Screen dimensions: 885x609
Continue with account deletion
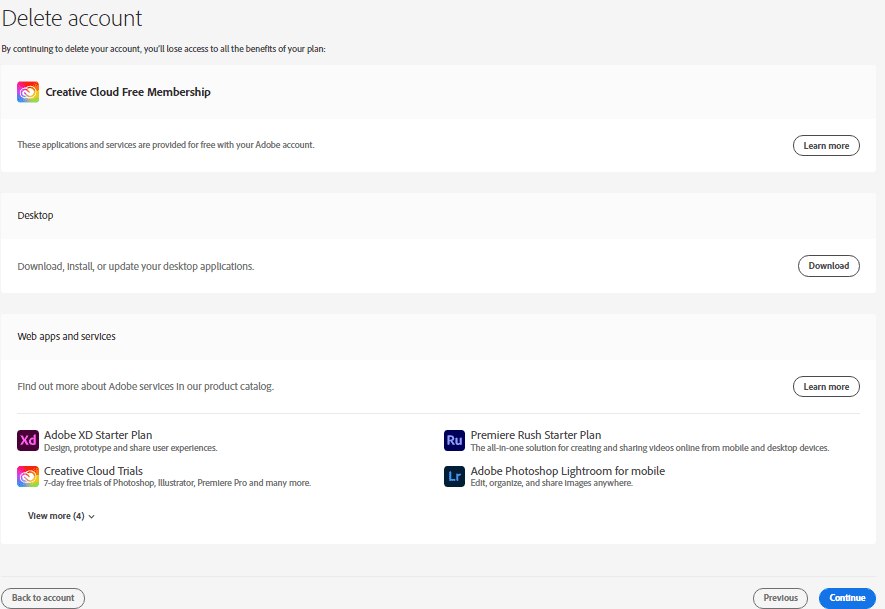pos(847,598)
